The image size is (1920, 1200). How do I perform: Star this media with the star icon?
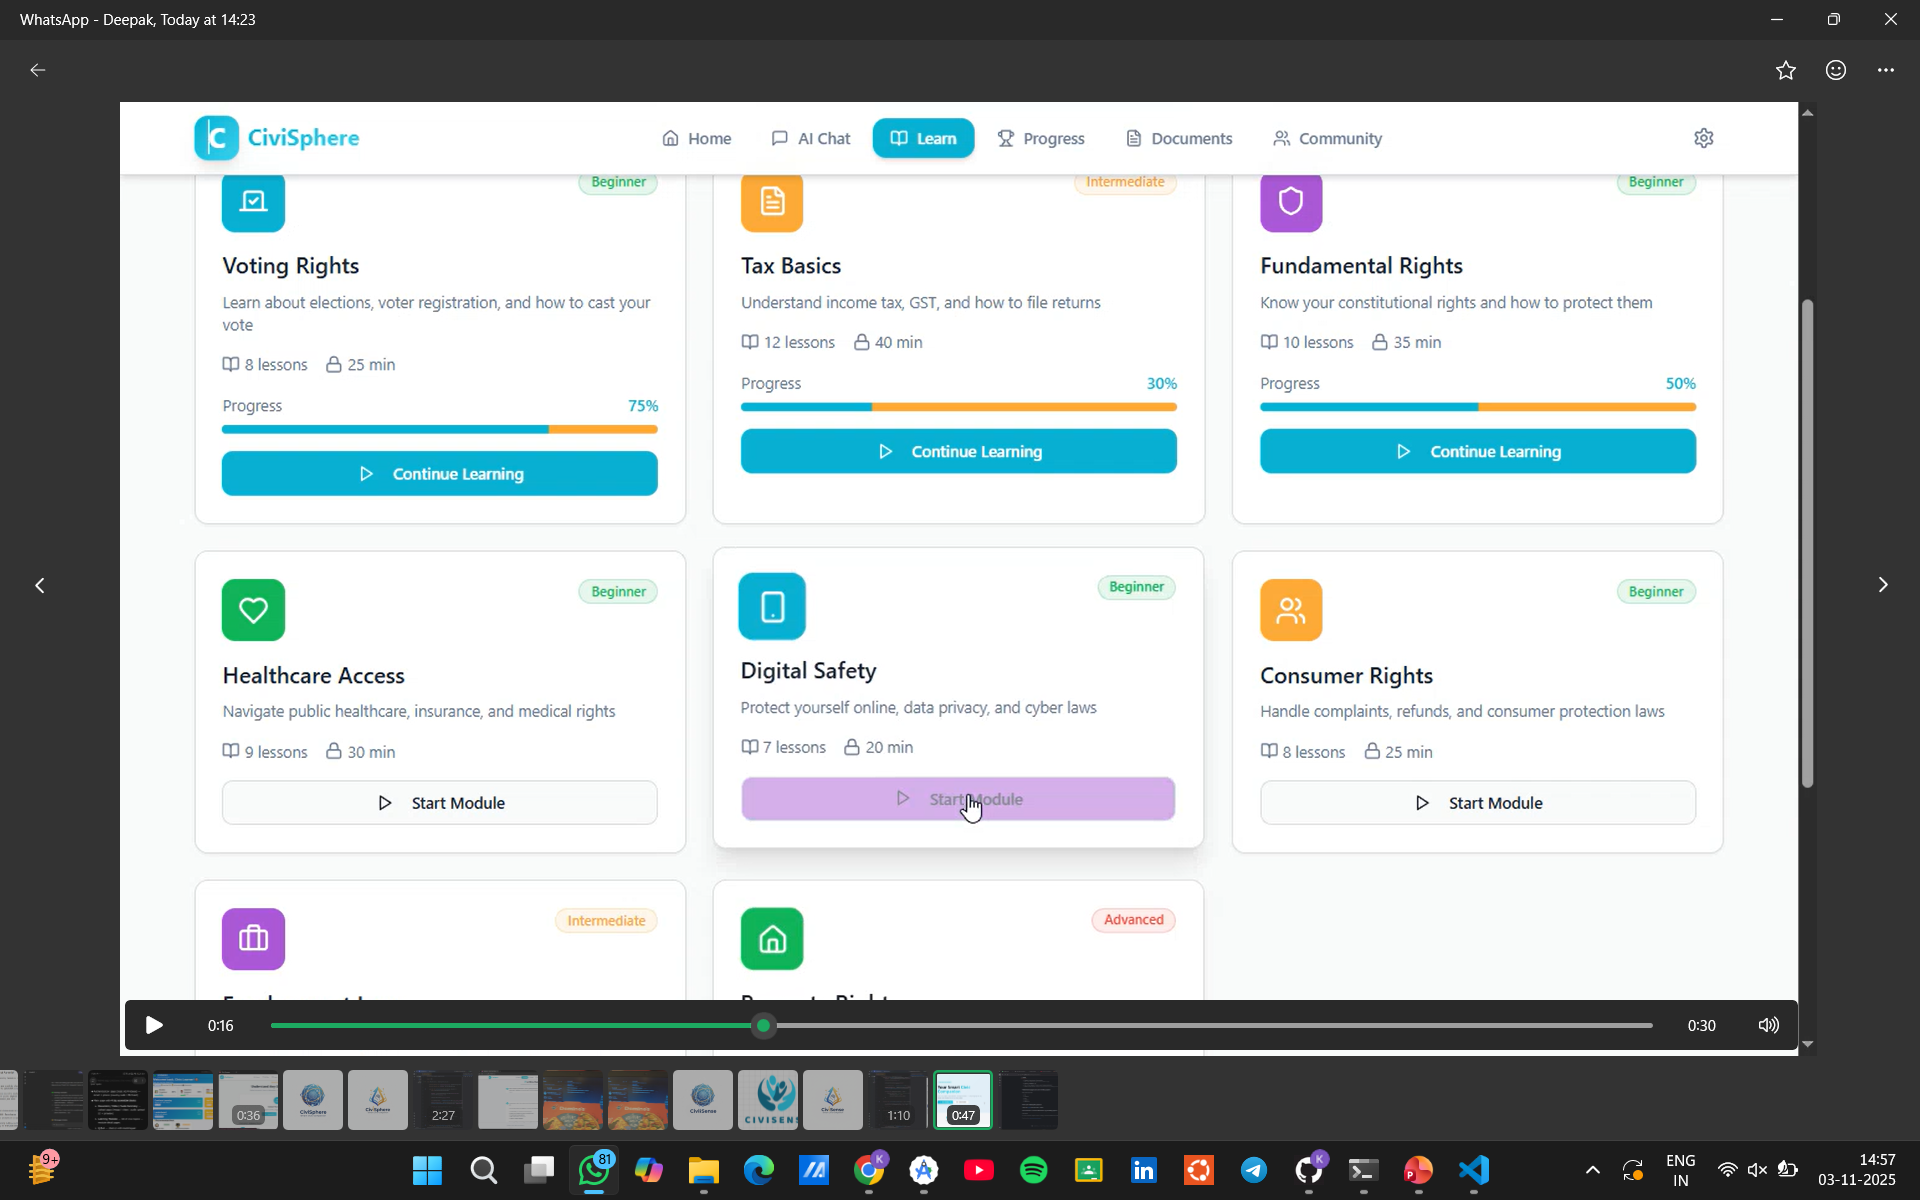pos(1786,70)
